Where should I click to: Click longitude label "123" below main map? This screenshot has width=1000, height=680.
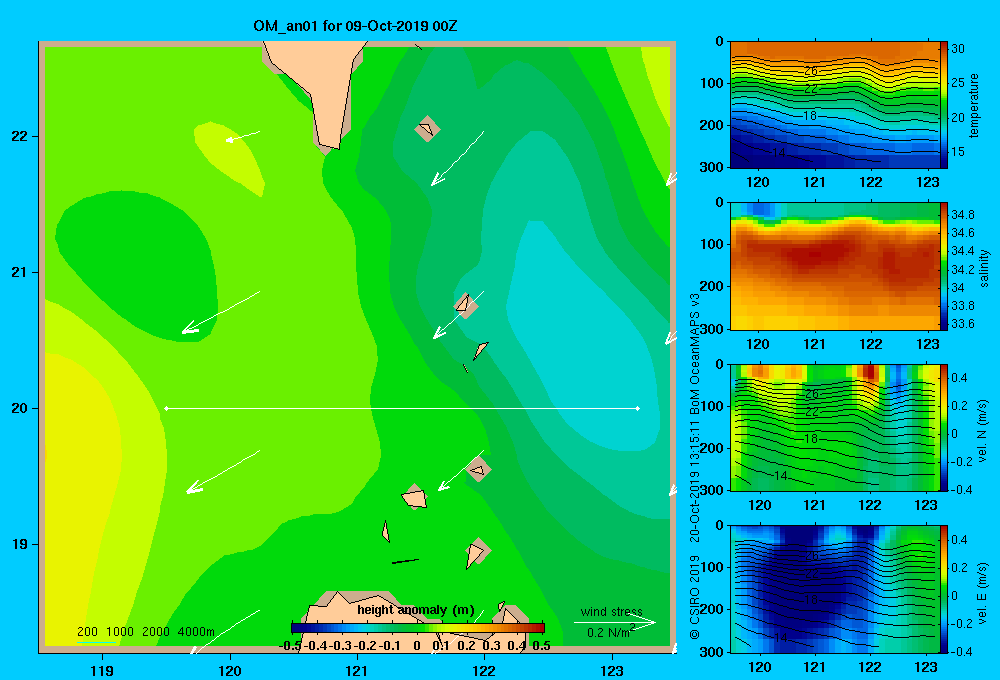(612, 670)
